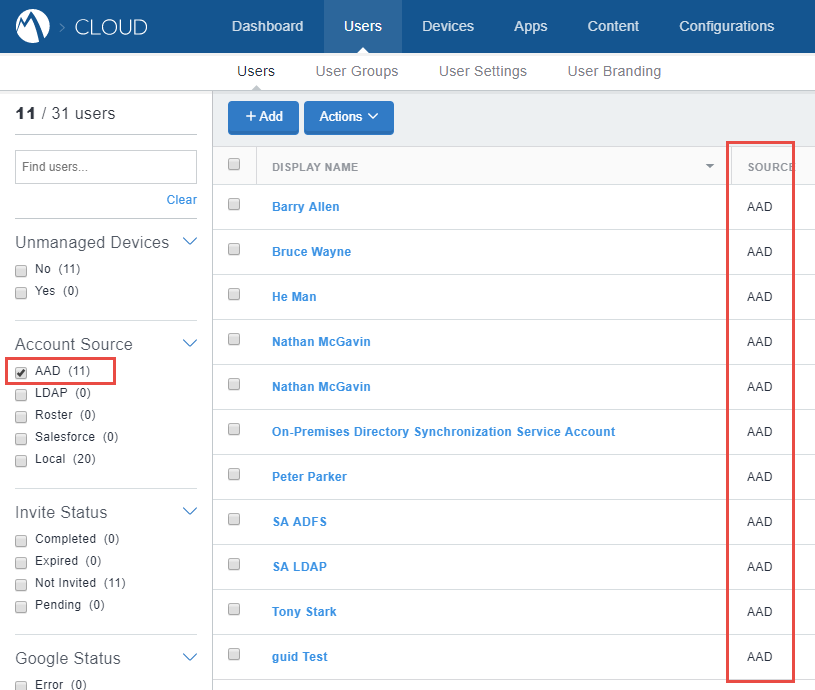This screenshot has width=815, height=690.
Task: Check the Not Invited status filter
Action: tap(20, 583)
